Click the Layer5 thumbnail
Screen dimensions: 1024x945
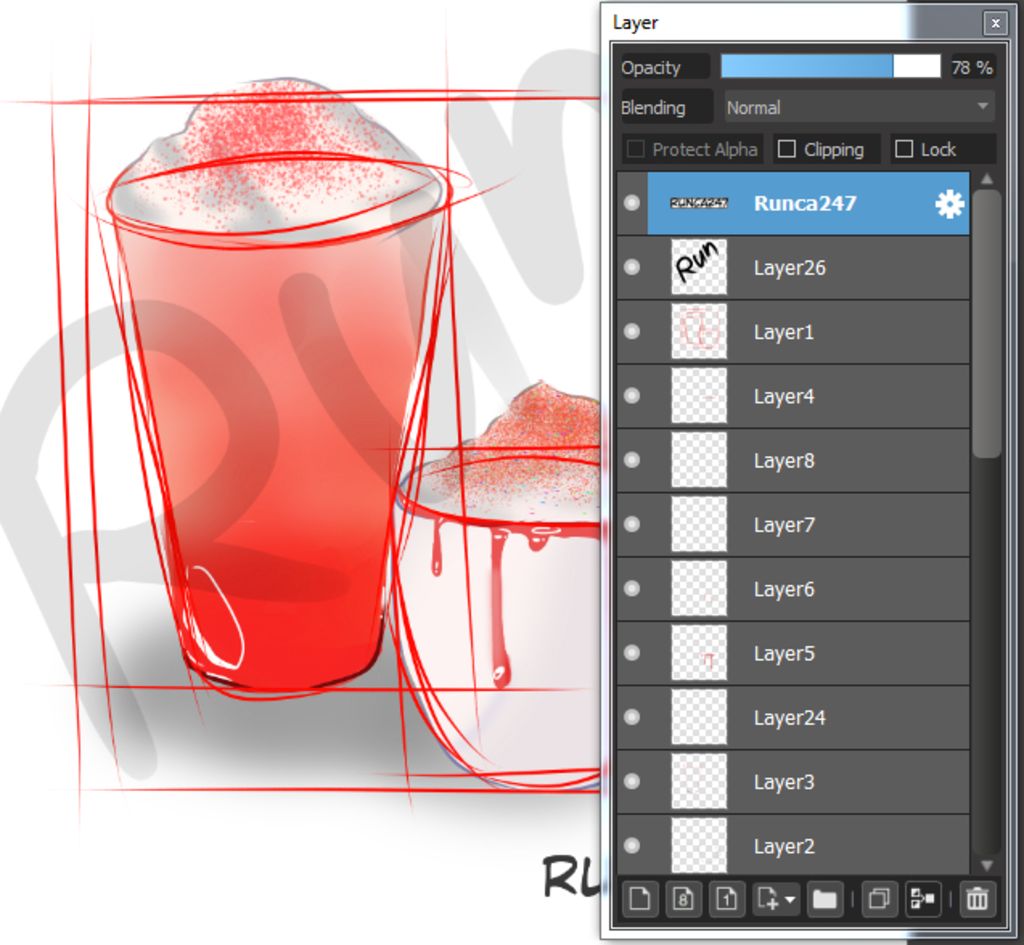pyautogui.click(x=699, y=653)
